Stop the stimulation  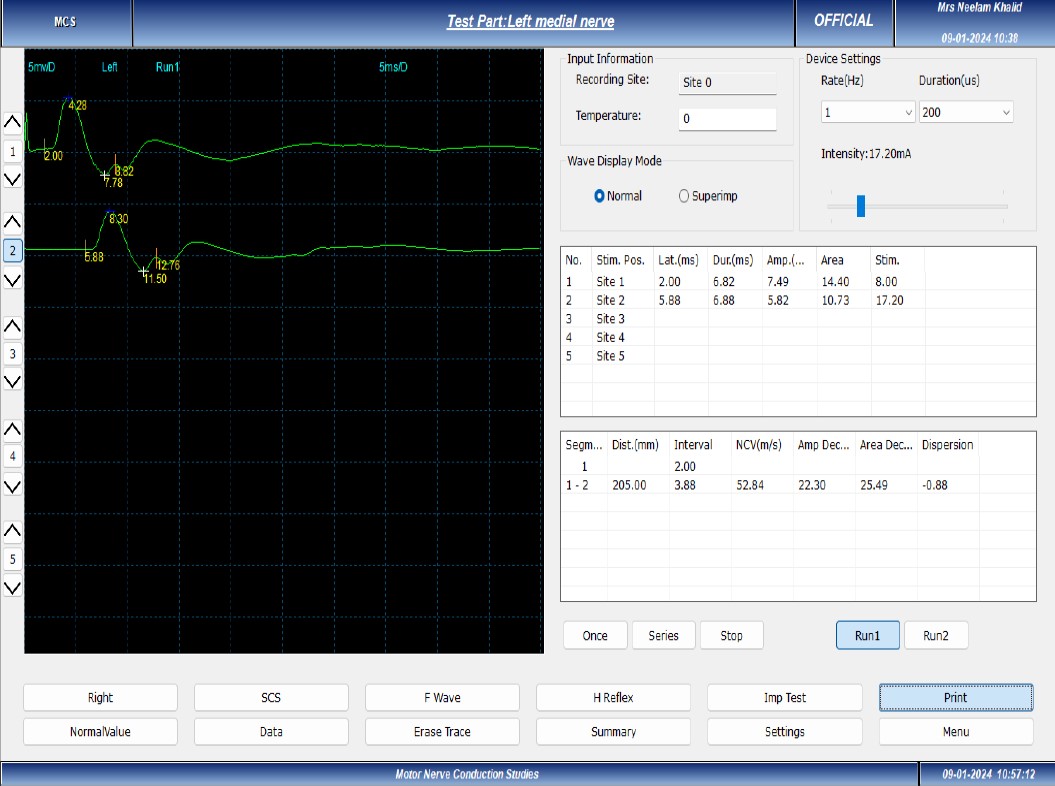tap(731, 635)
